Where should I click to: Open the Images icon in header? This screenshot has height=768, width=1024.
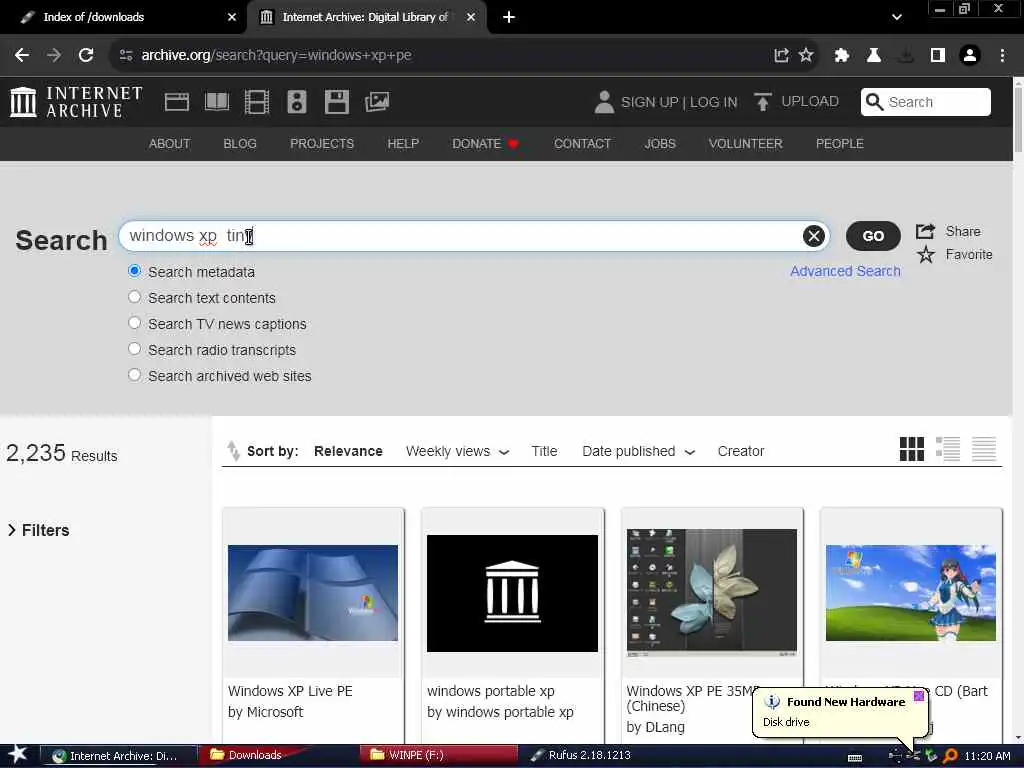click(x=377, y=102)
